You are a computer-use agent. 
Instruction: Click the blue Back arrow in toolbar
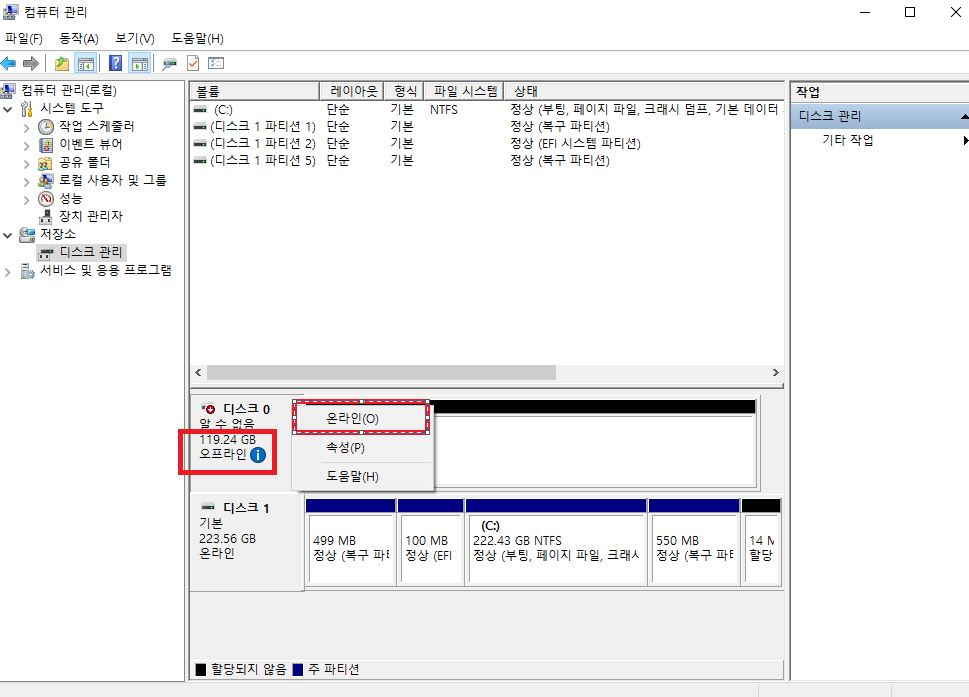click(x=9, y=63)
